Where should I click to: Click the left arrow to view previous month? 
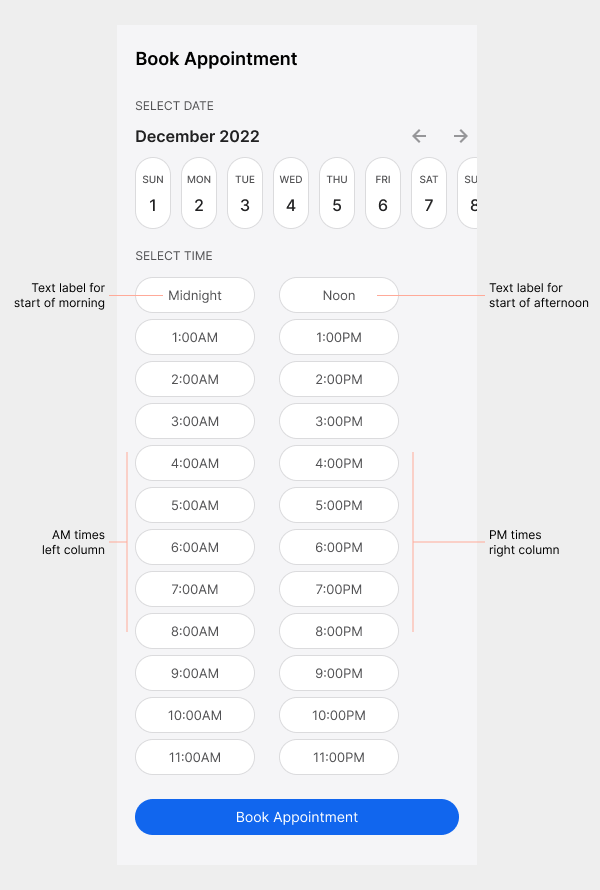click(x=419, y=136)
